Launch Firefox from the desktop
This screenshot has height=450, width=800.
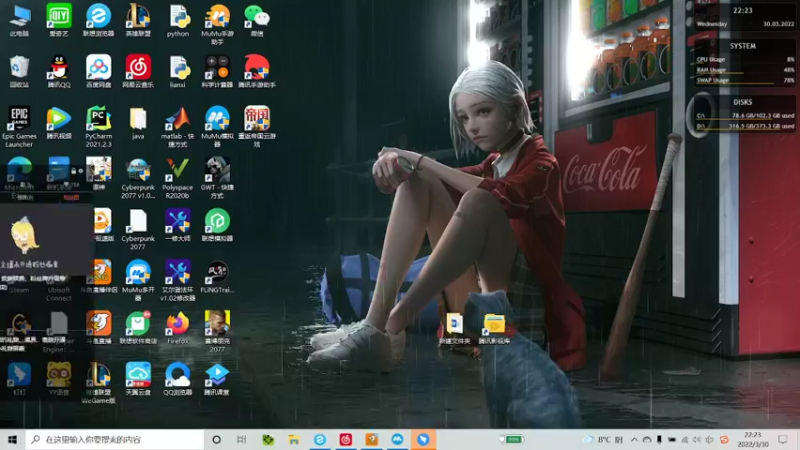[178, 328]
